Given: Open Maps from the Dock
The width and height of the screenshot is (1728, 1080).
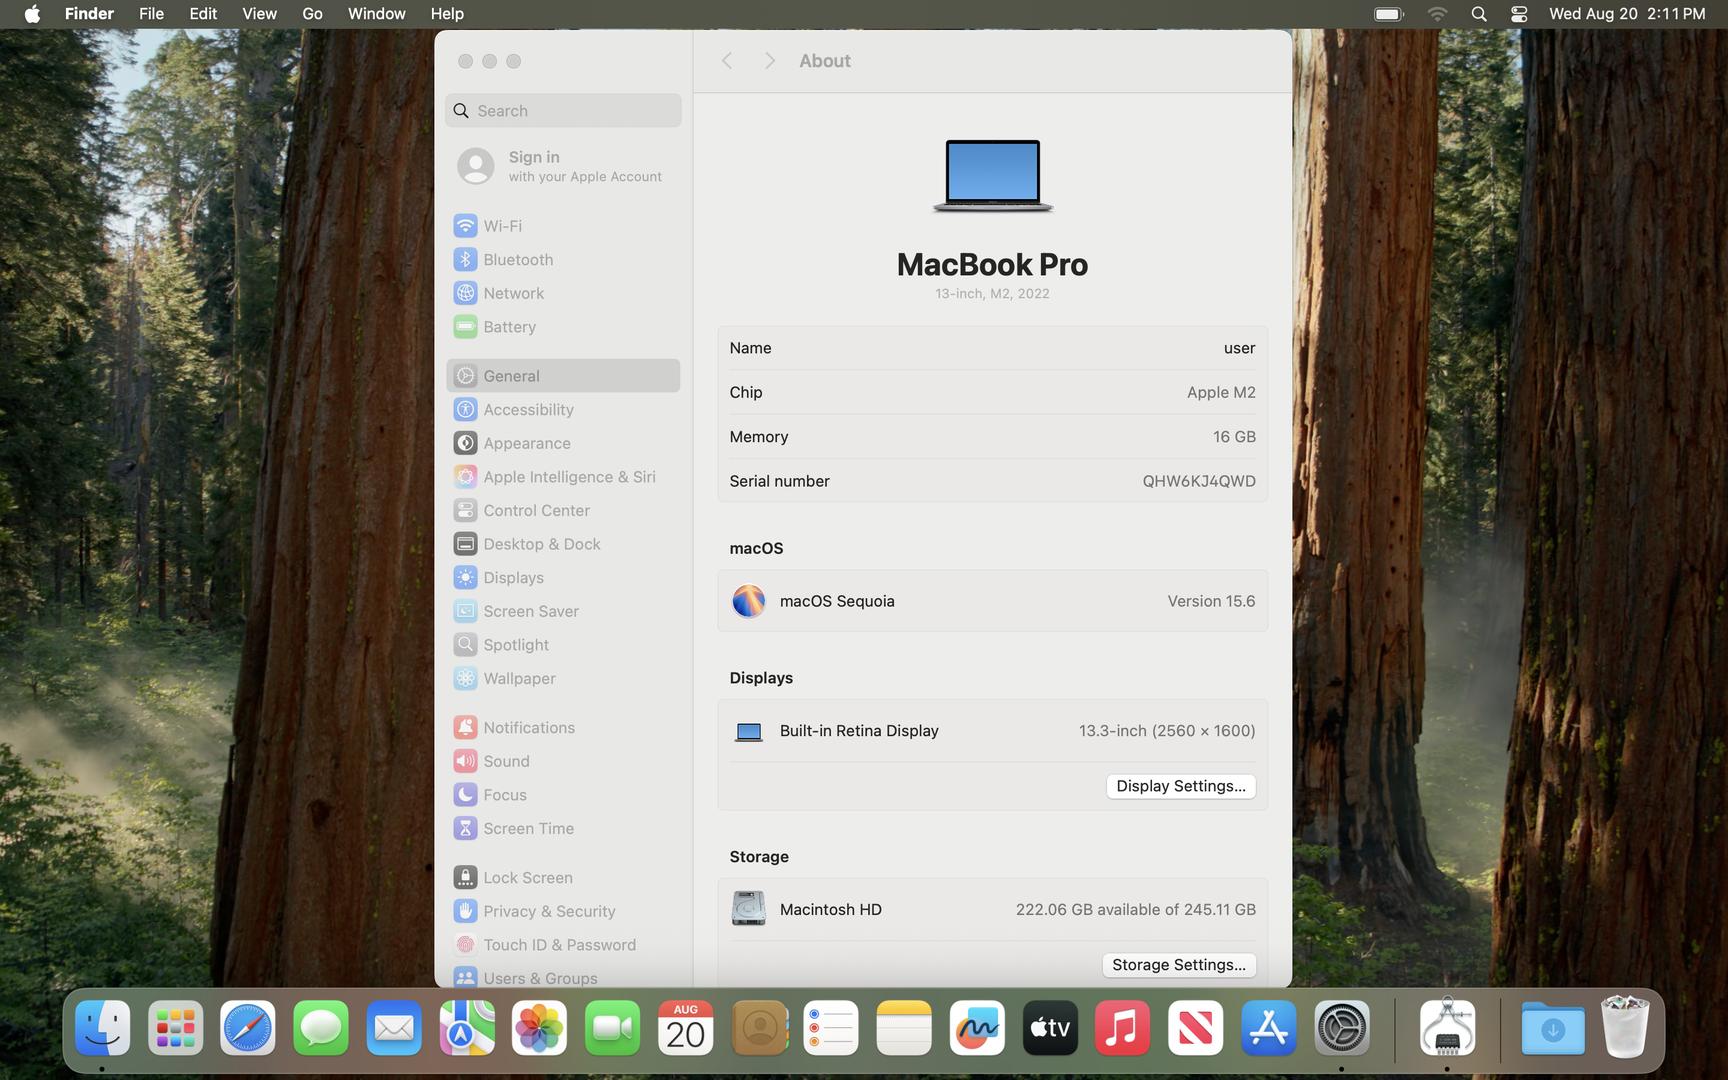Looking at the screenshot, I should (467, 1028).
